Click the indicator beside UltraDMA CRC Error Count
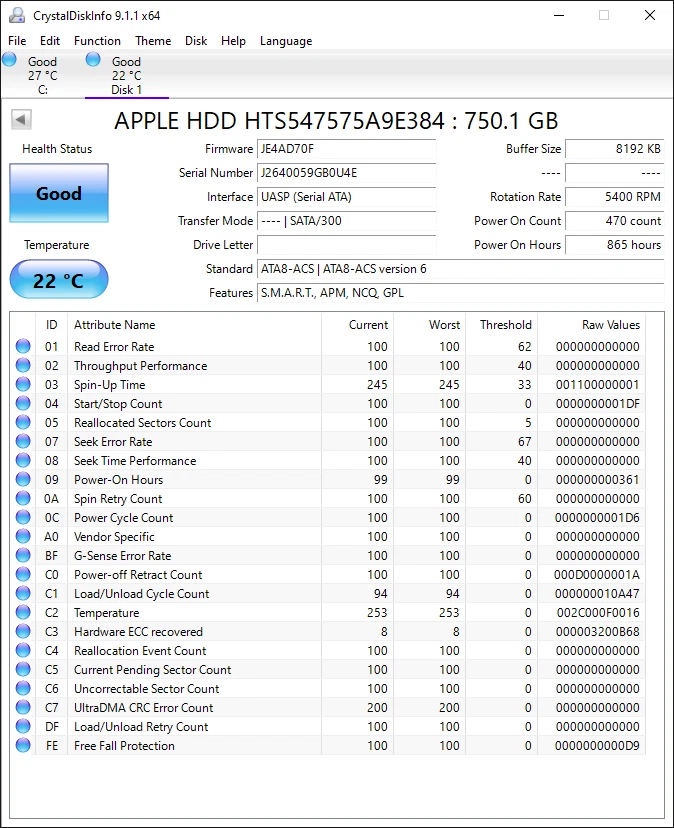This screenshot has width=674, height=828. 22,707
